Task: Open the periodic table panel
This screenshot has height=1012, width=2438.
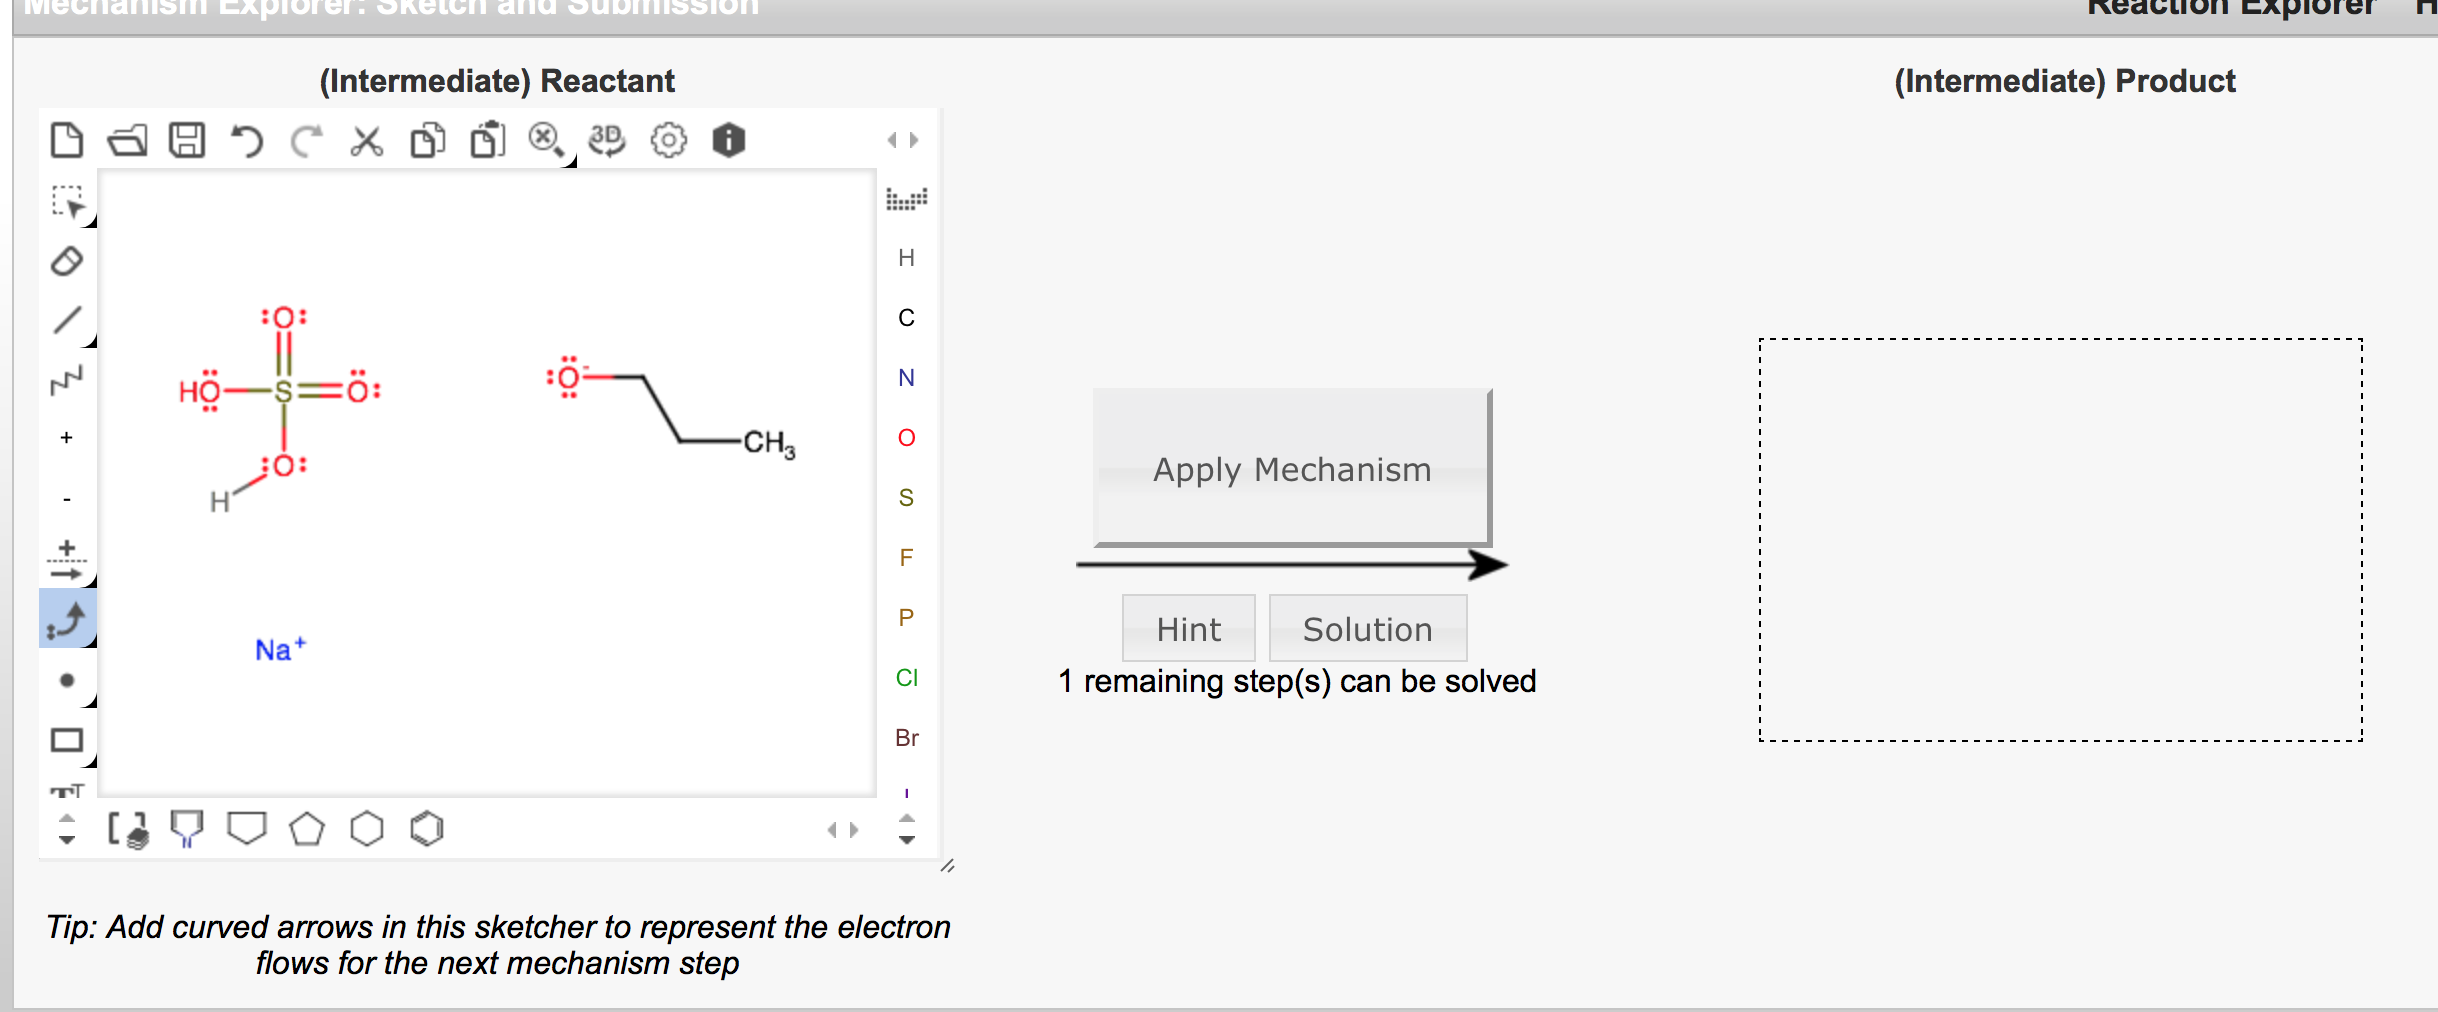Action: click(x=905, y=198)
